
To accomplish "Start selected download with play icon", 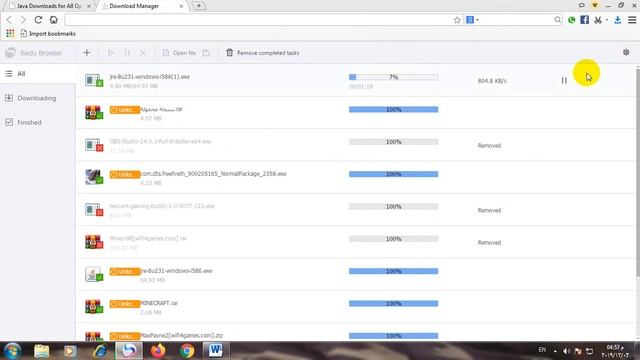I will click(x=111, y=53).
